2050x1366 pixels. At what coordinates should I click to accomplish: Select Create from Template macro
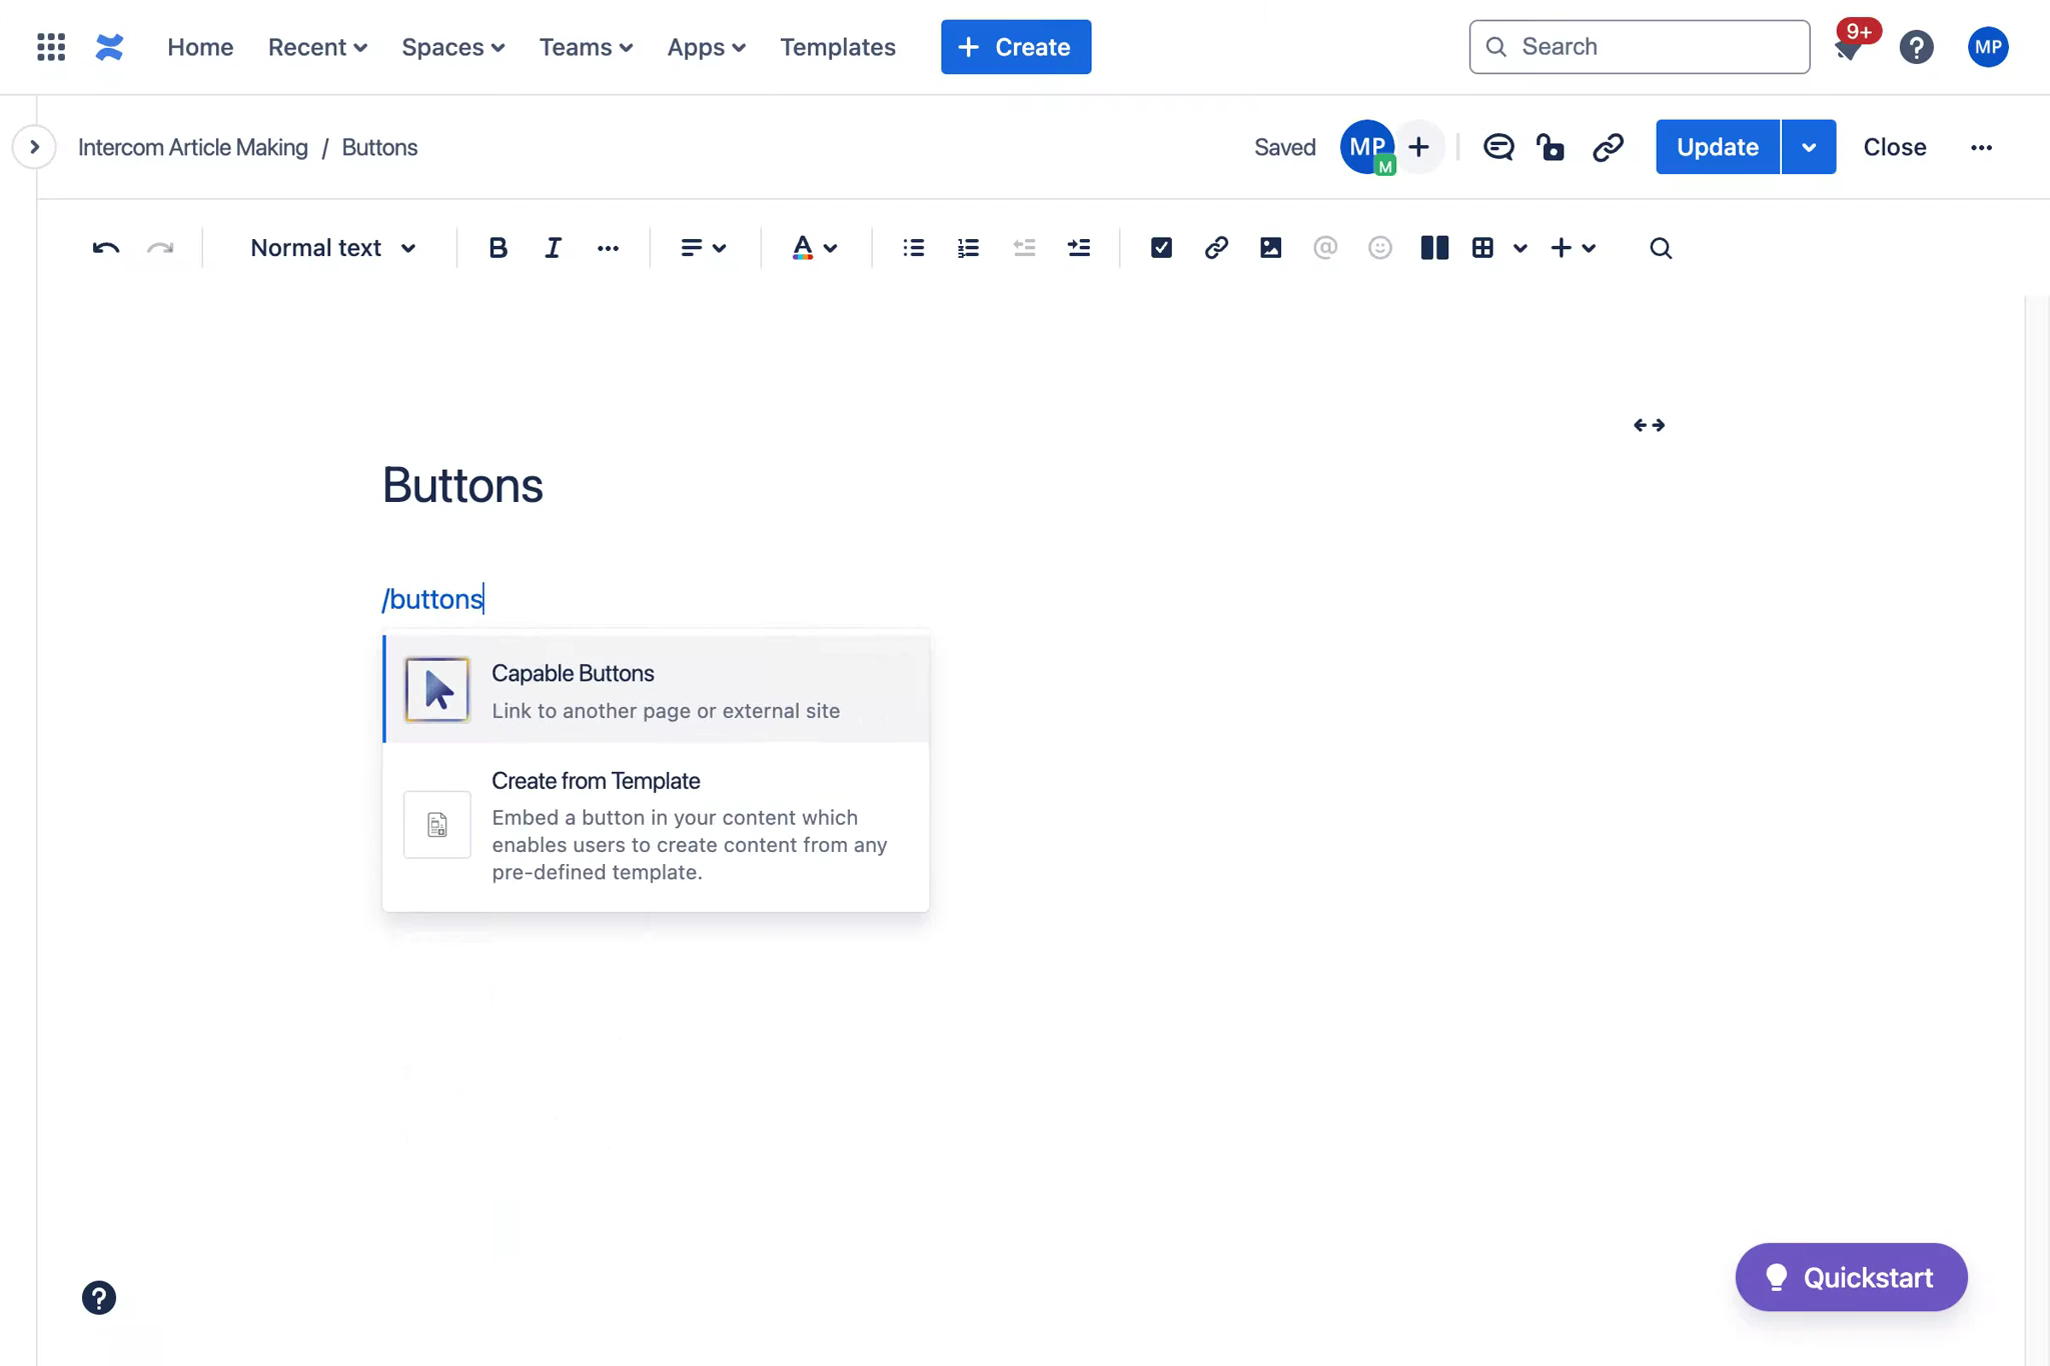[656, 825]
